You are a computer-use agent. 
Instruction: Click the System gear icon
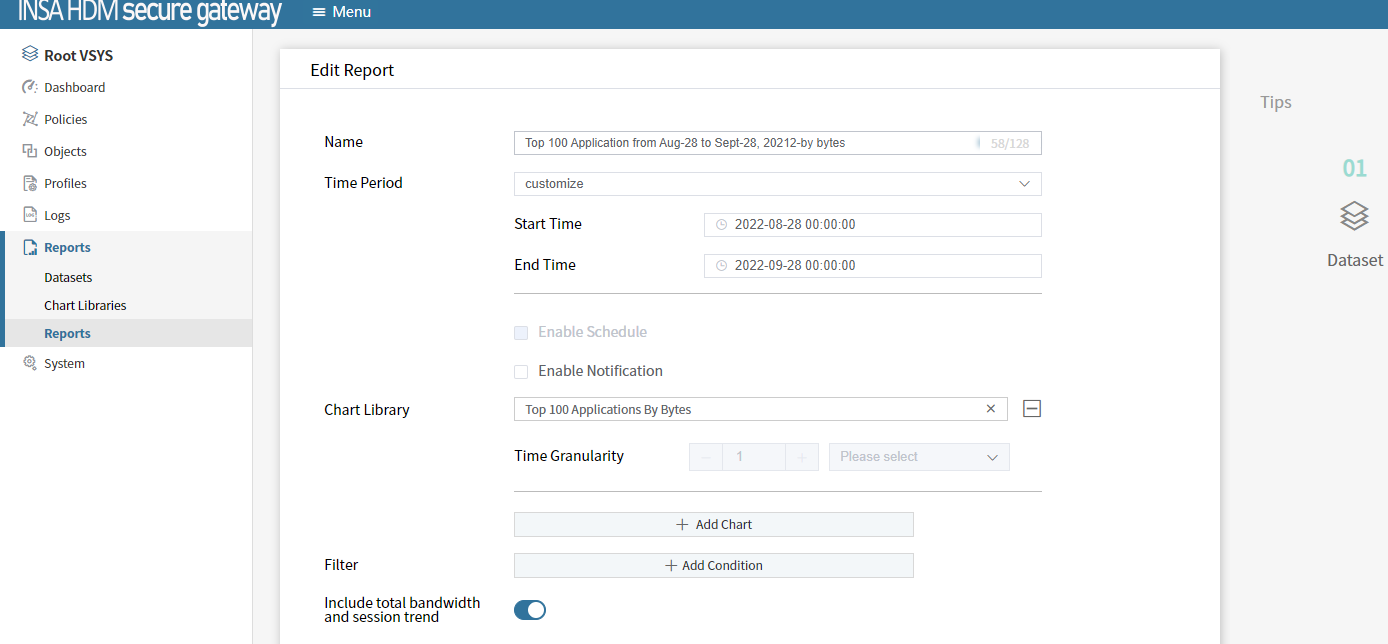click(x=30, y=363)
